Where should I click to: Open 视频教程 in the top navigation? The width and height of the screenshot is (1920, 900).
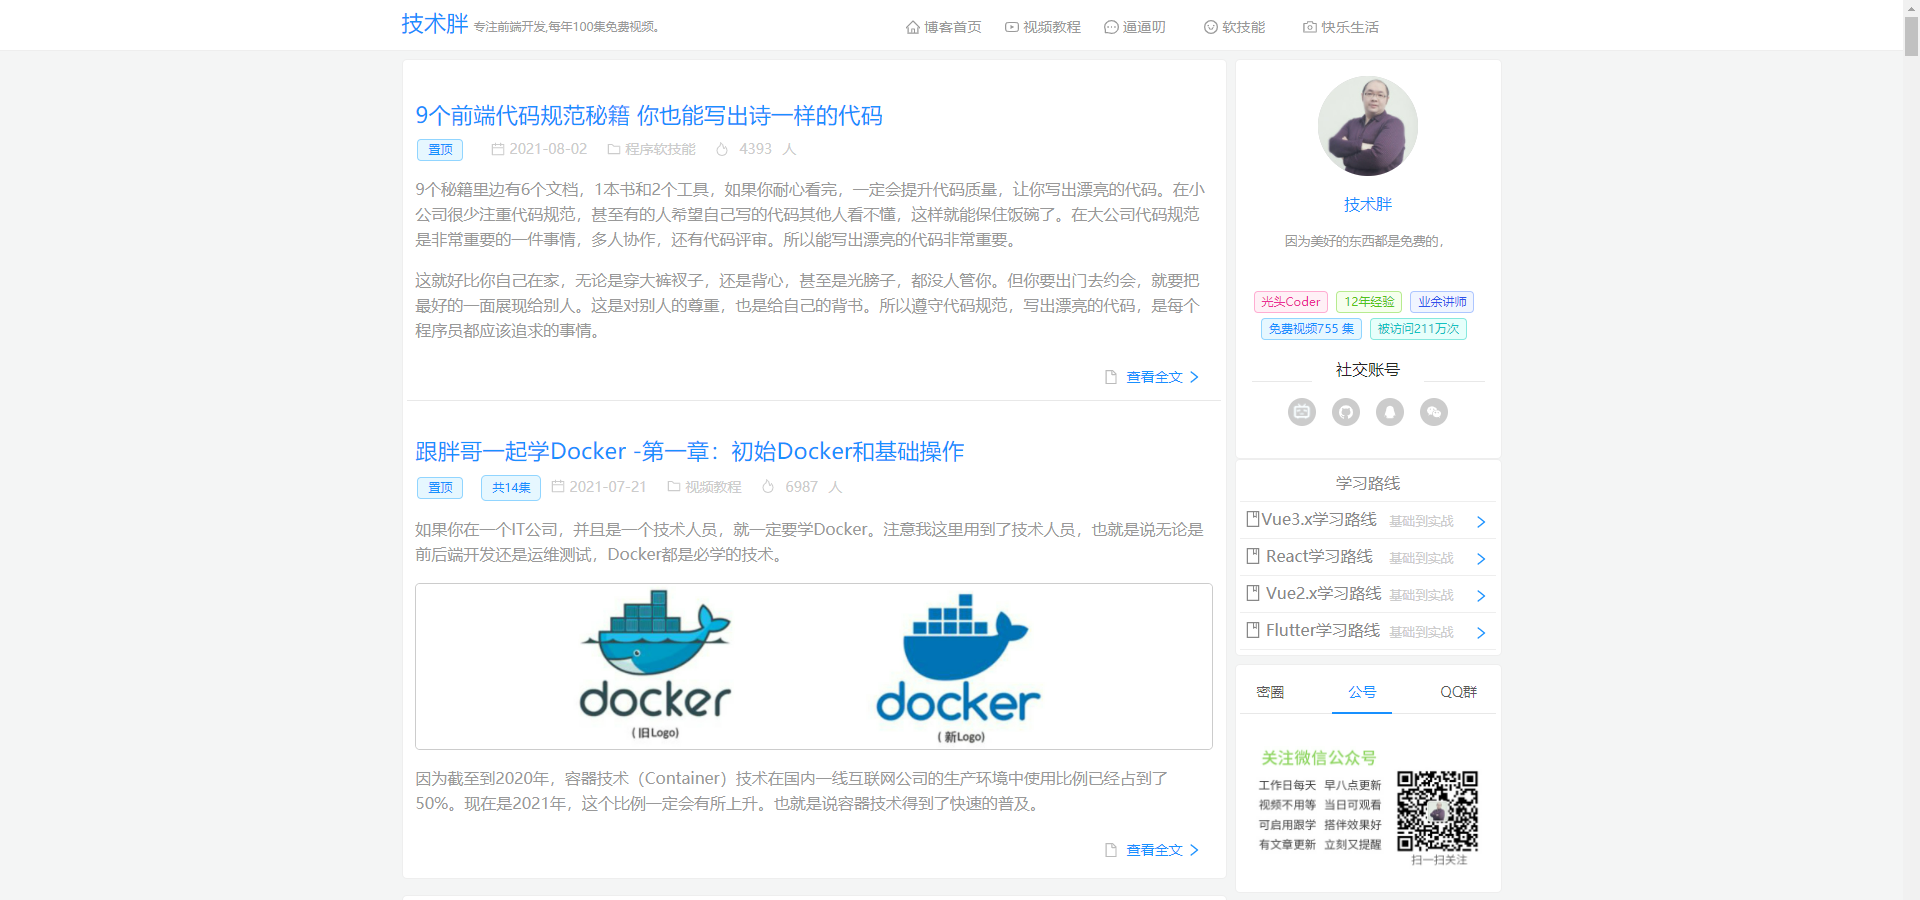(1042, 27)
